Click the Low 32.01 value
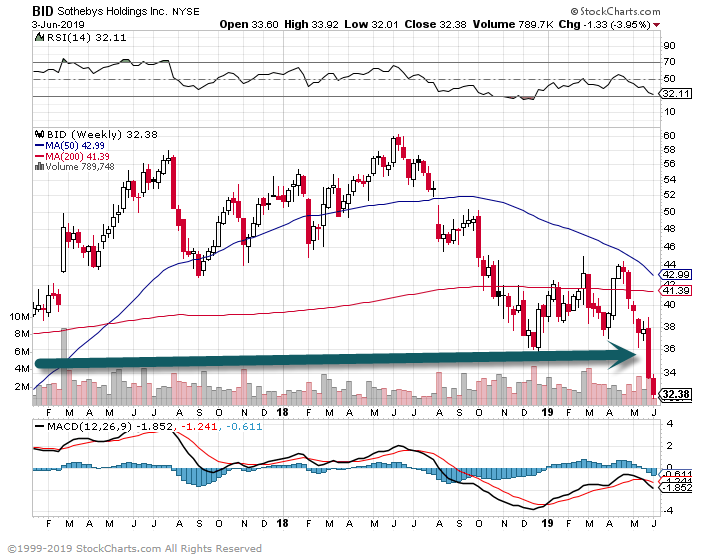This screenshot has width=718, height=559. (x=371, y=24)
